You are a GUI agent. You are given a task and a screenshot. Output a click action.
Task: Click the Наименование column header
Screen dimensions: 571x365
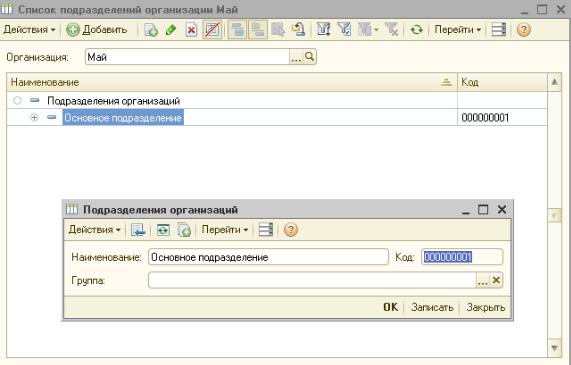232,82
